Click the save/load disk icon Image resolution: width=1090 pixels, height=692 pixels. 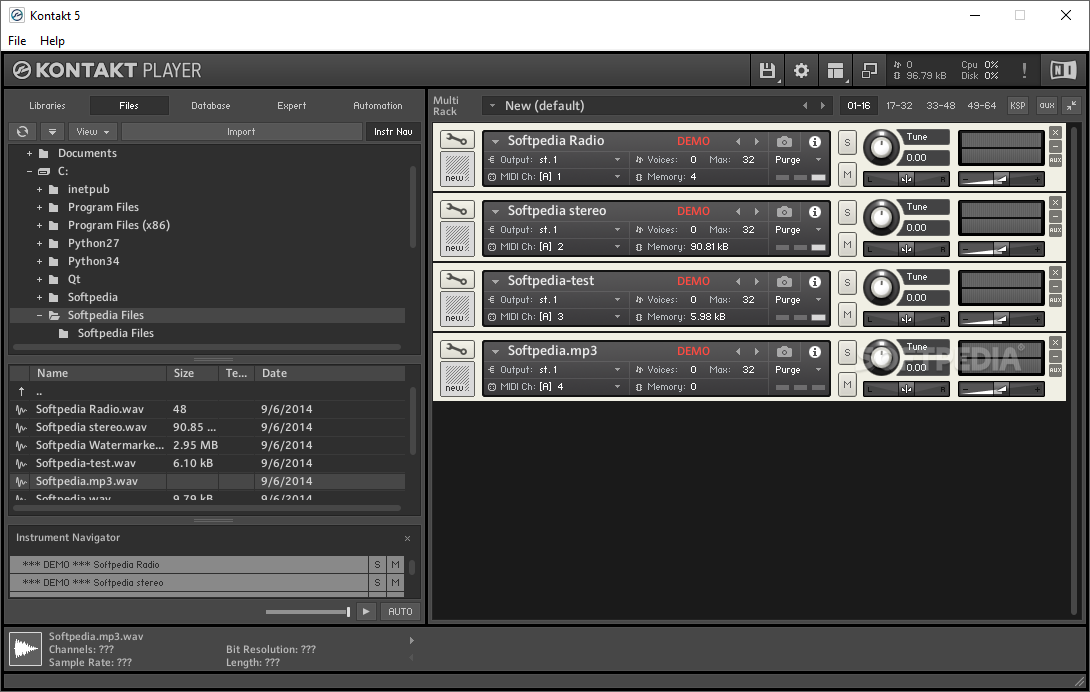[767, 70]
